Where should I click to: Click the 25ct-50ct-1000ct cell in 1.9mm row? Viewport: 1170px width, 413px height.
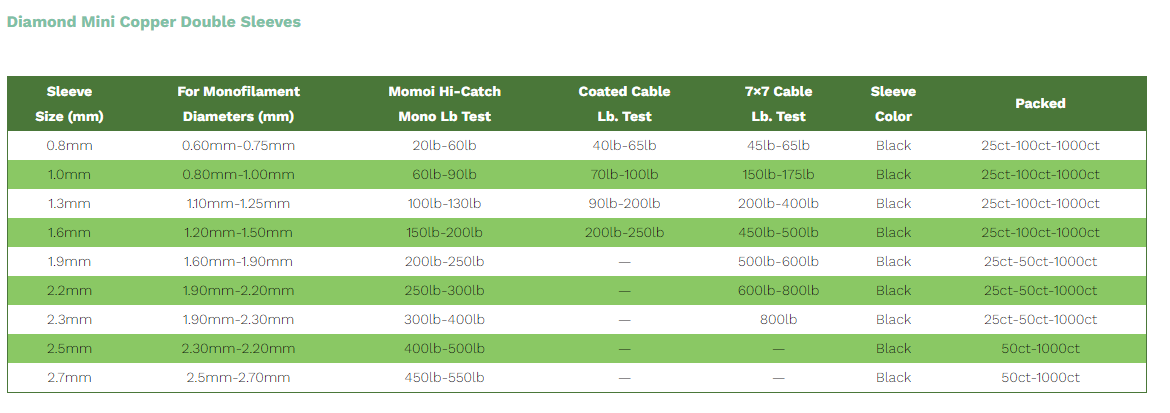1040,262
